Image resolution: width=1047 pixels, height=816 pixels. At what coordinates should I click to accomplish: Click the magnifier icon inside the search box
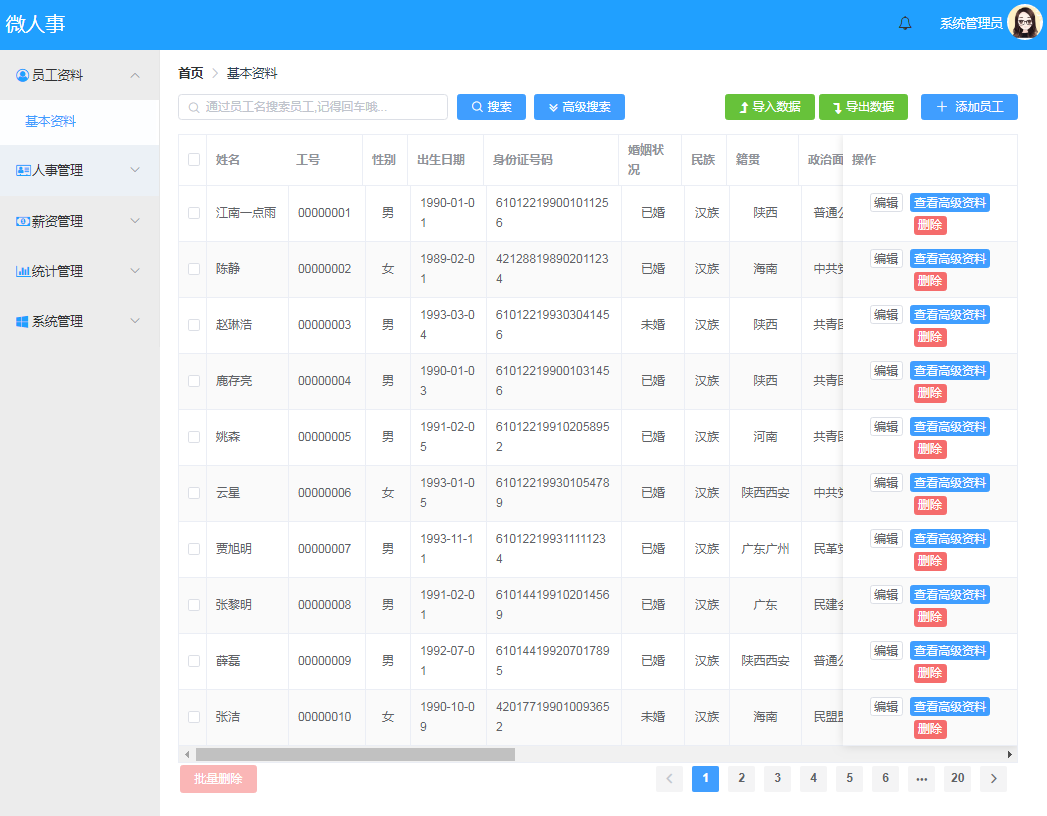click(x=196, y=106)
